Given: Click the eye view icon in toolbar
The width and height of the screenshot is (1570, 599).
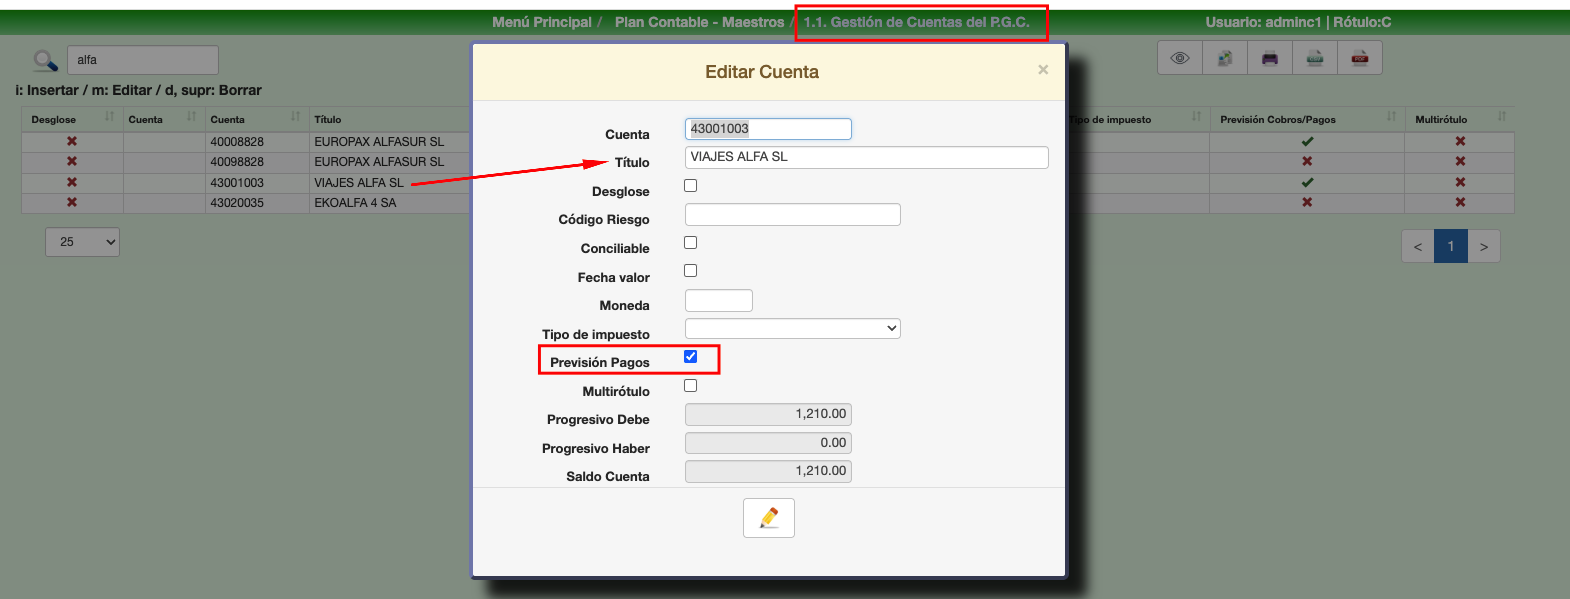Looking at the screenshot, I should [1180, 58].
